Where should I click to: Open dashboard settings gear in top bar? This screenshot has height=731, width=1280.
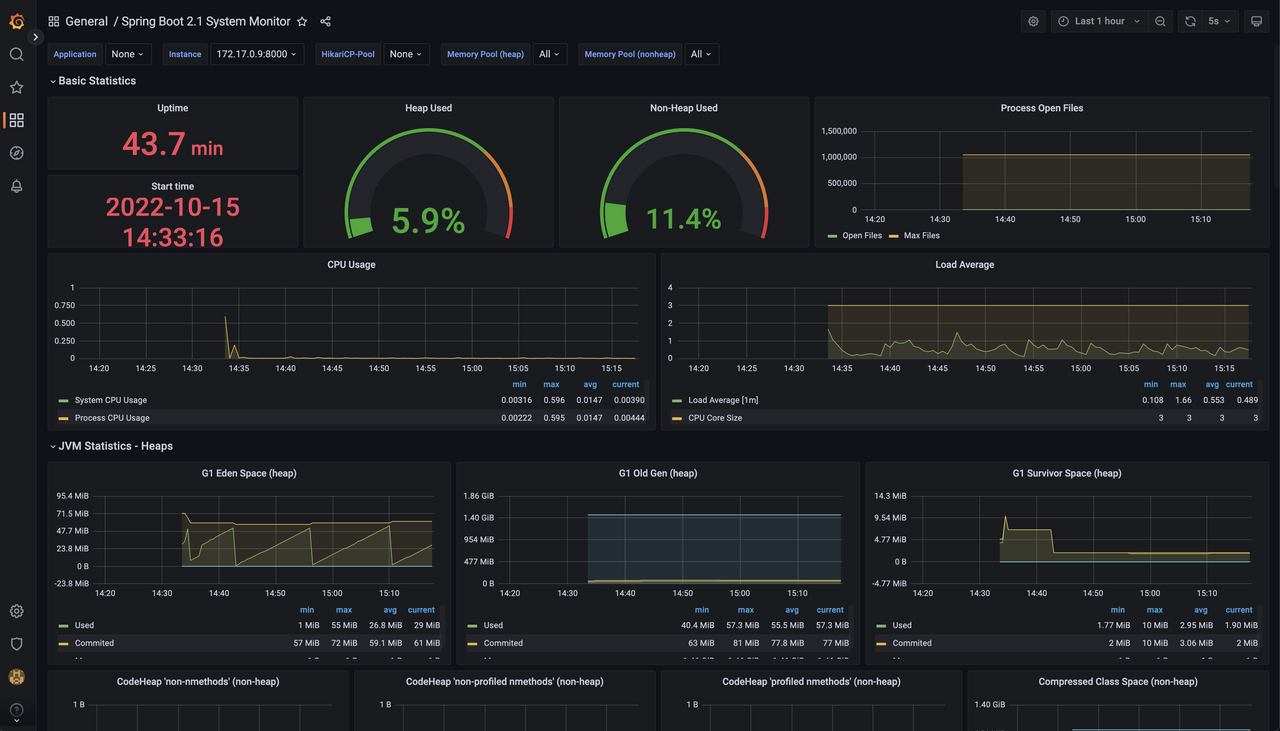coord(1033,21)
